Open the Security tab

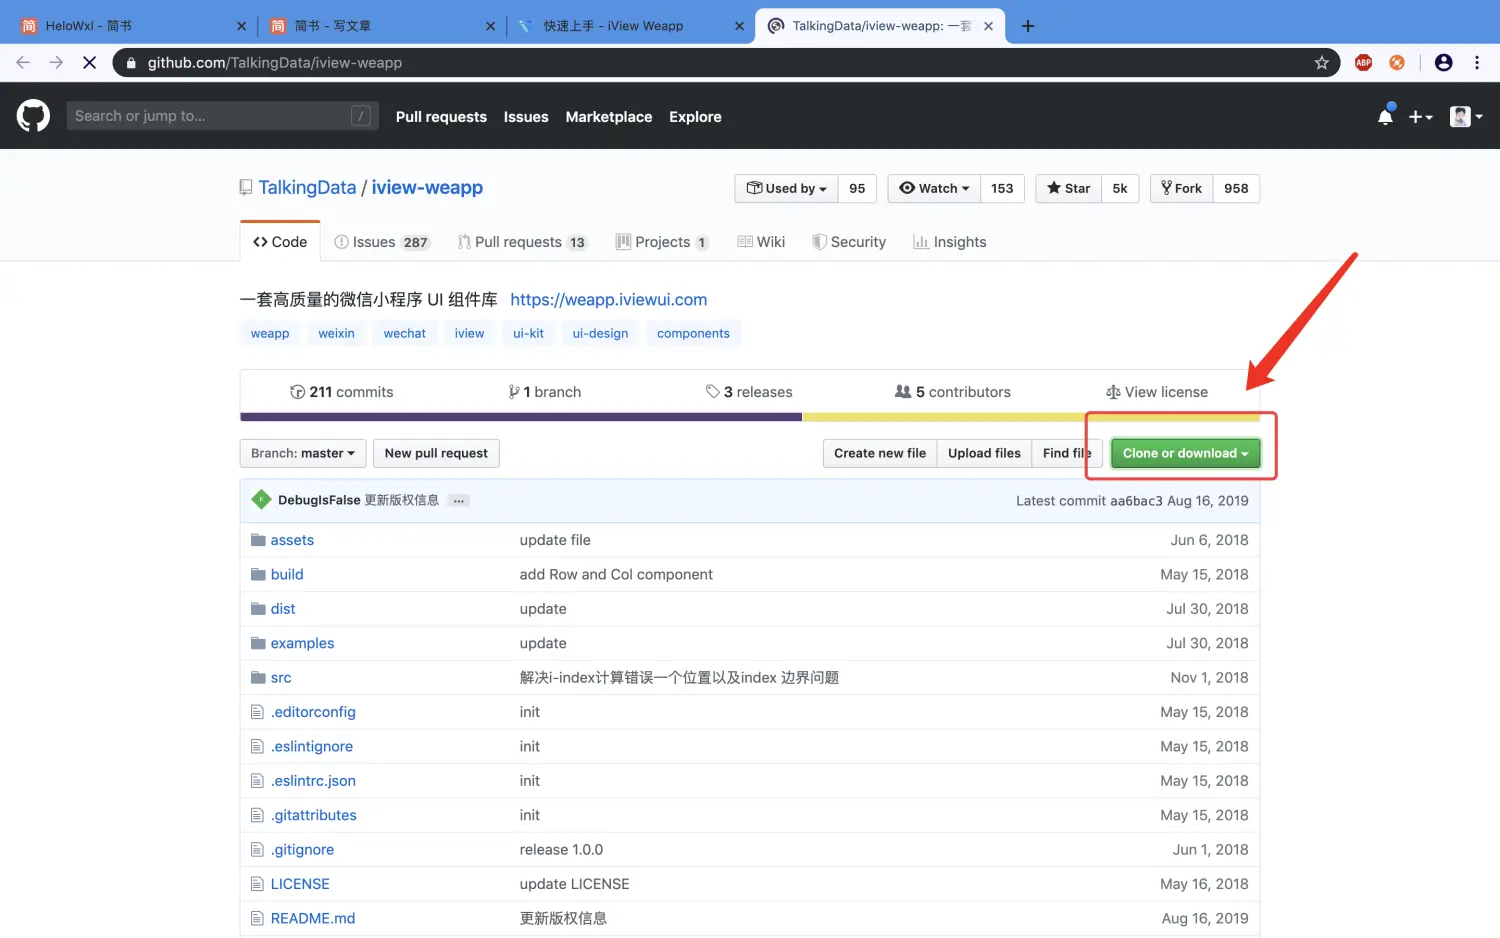tap(848, 242)
